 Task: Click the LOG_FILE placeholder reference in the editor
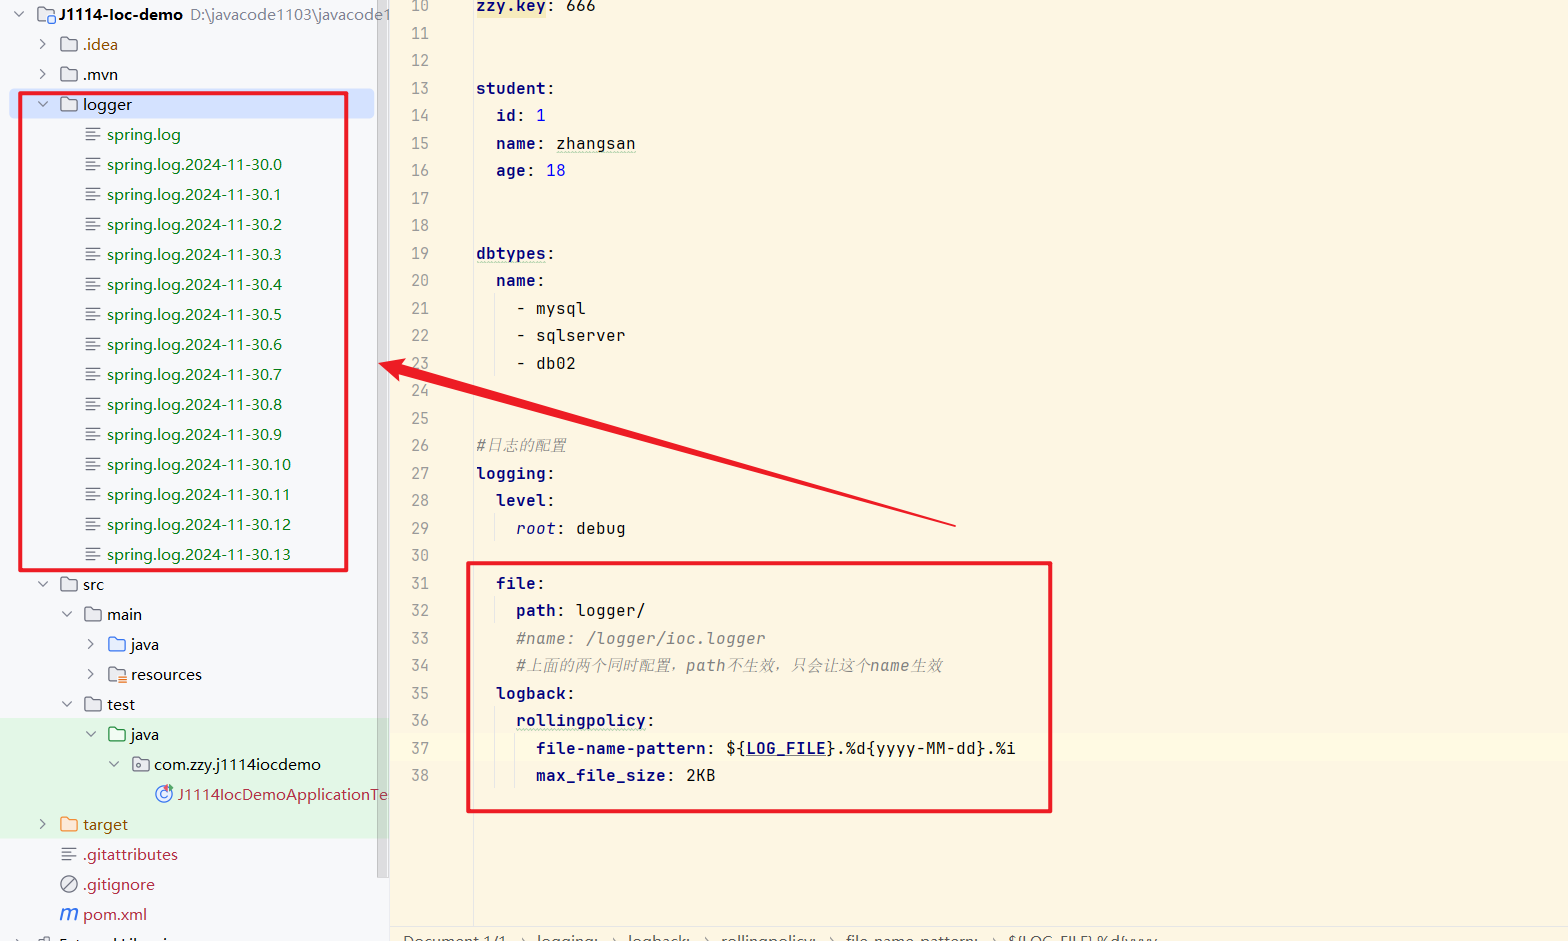click(786, 748)
